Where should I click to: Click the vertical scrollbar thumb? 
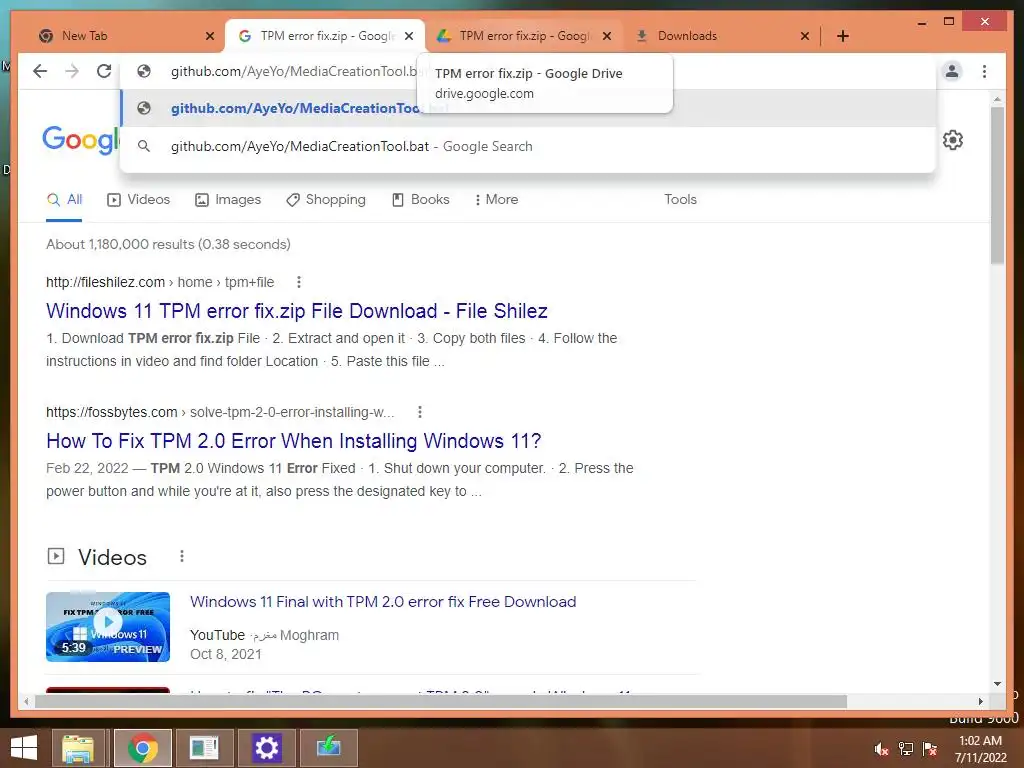pos(997,185)
